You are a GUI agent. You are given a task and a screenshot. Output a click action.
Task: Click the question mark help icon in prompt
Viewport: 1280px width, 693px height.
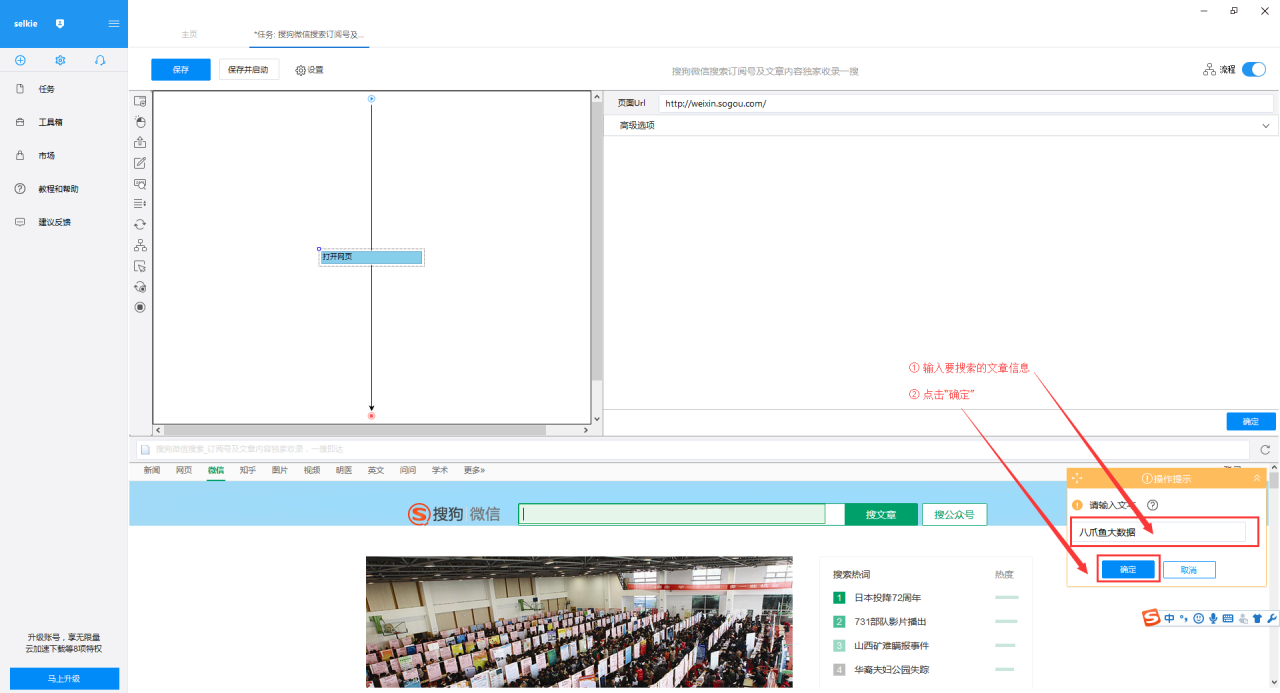pos(1152,505)
